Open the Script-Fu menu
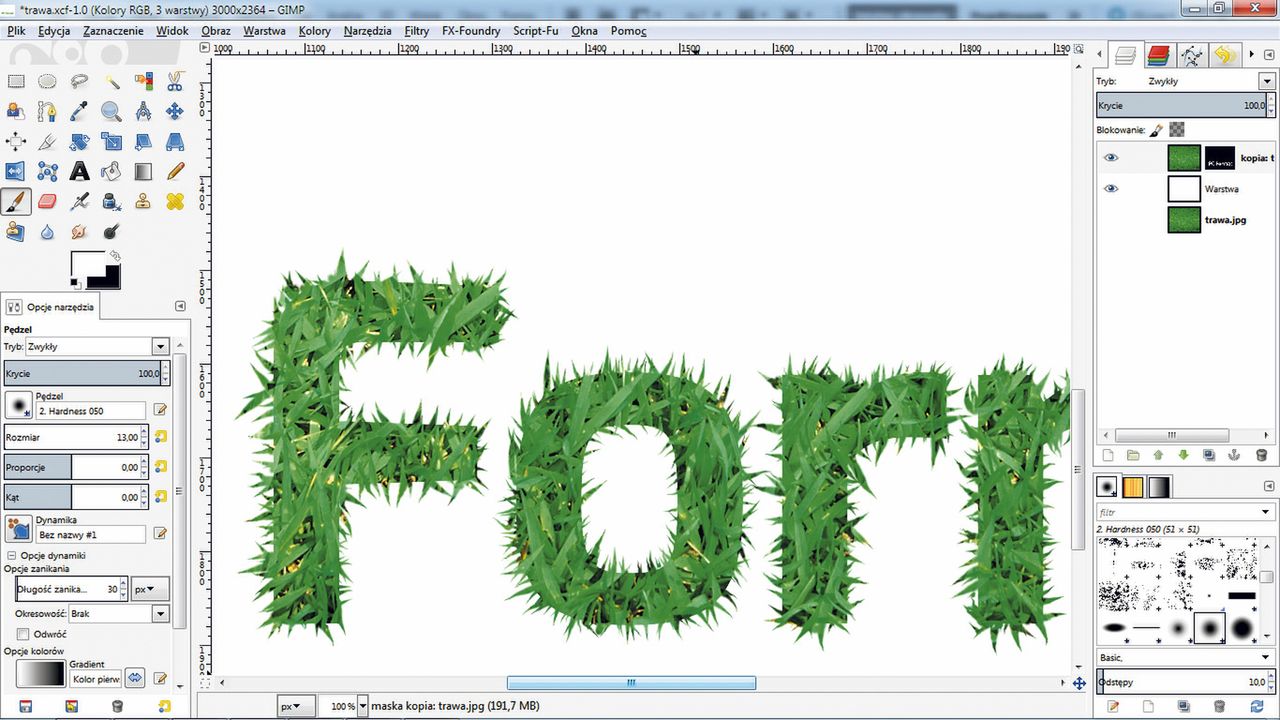Viewport: 1280px width, 720px height. pyautogui.click(x=535, y=31)
